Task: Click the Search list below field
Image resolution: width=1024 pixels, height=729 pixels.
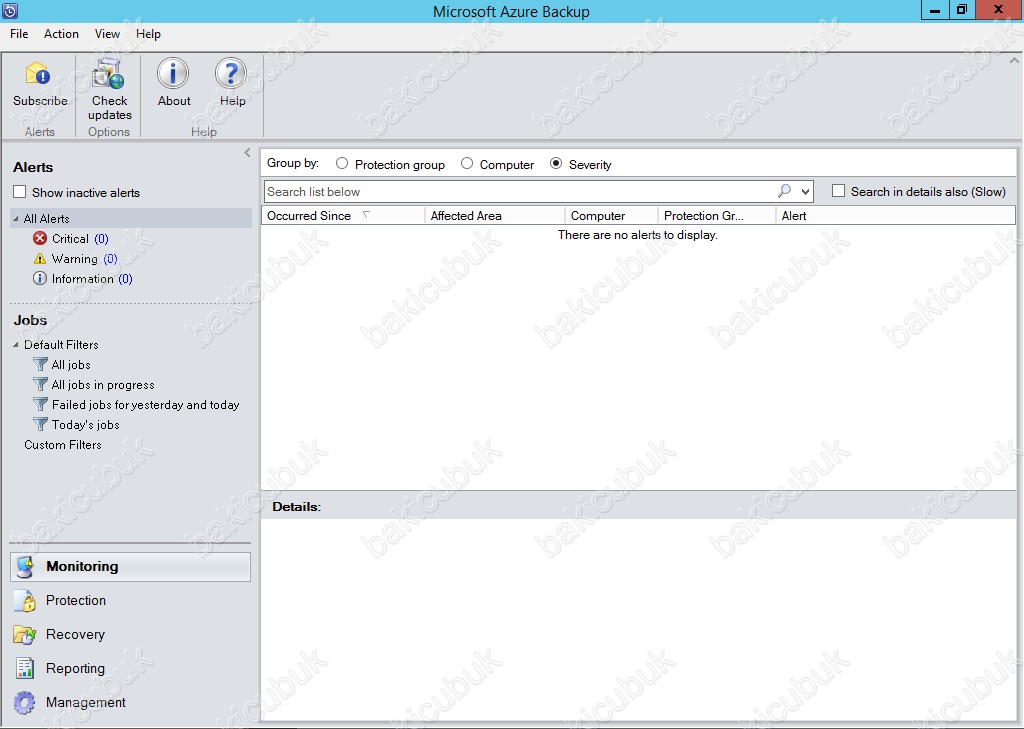Action: (x=519, y=191)
